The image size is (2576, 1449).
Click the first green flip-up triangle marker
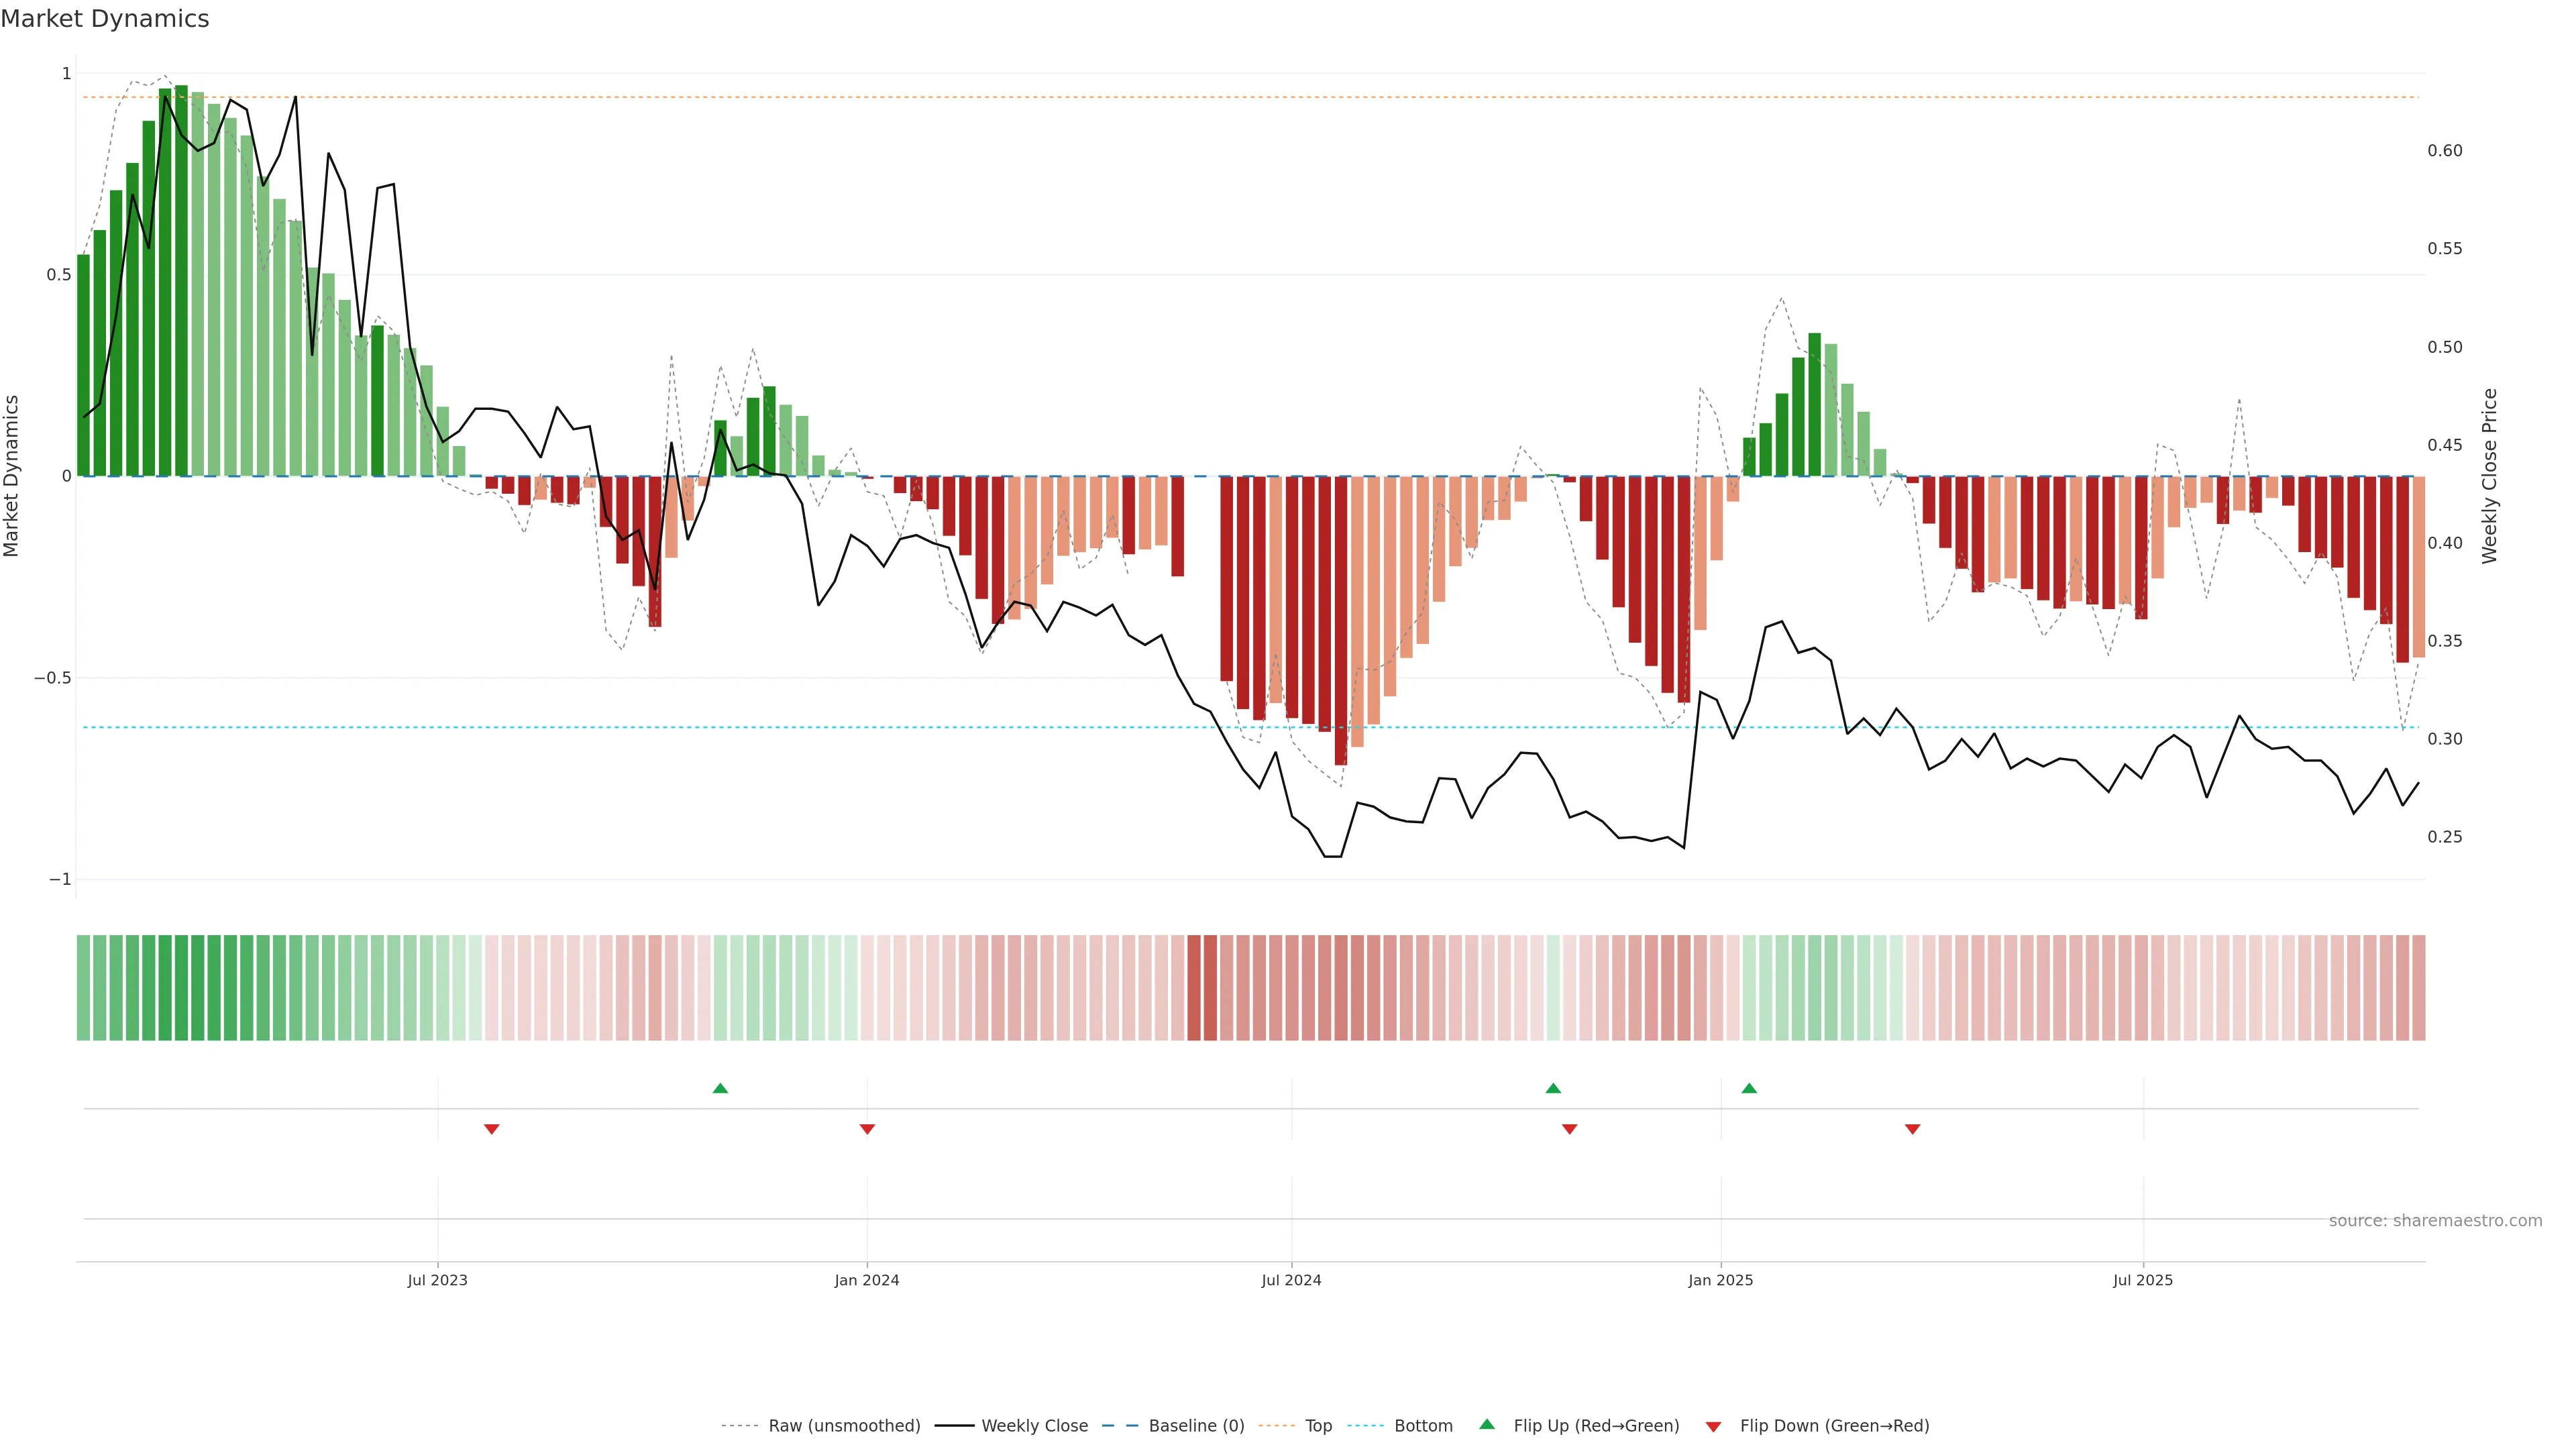pyautogui.click(x=720, y=1088)
